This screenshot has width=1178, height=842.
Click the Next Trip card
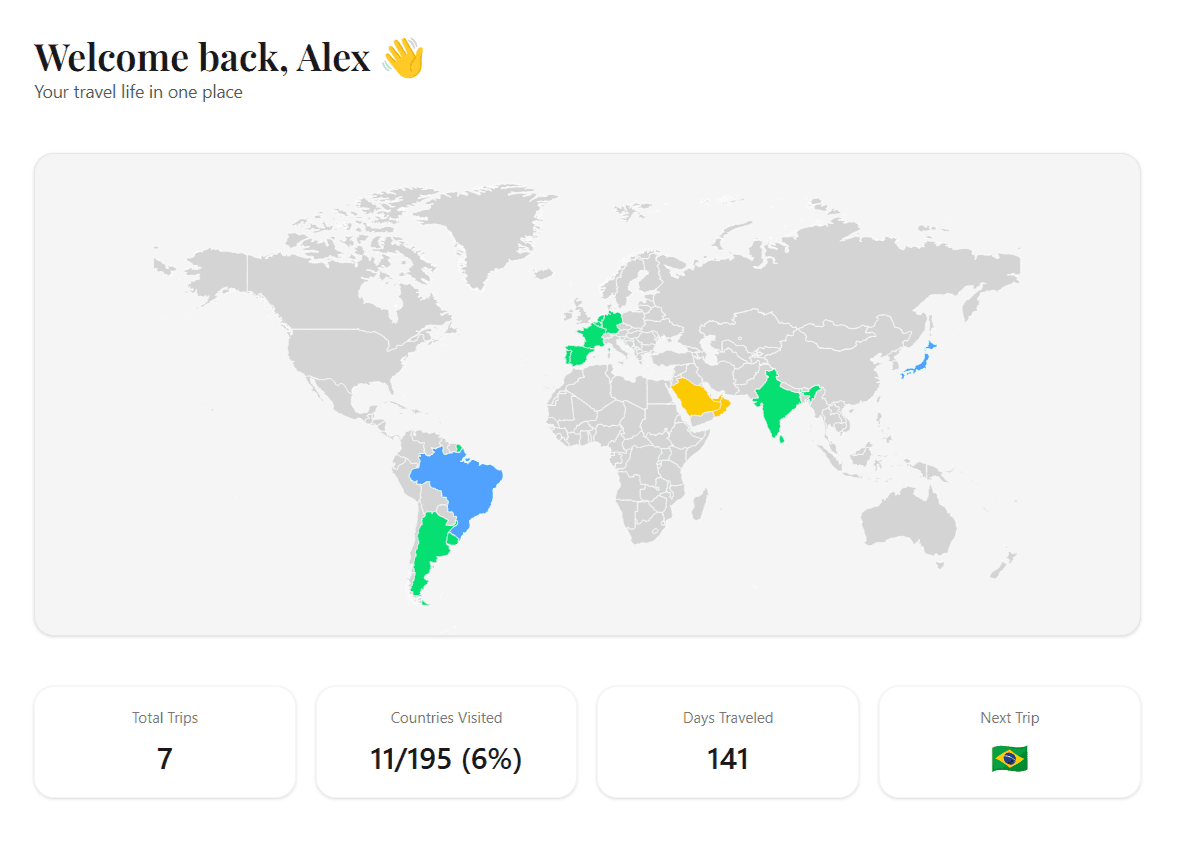(x=1010, y=742)
